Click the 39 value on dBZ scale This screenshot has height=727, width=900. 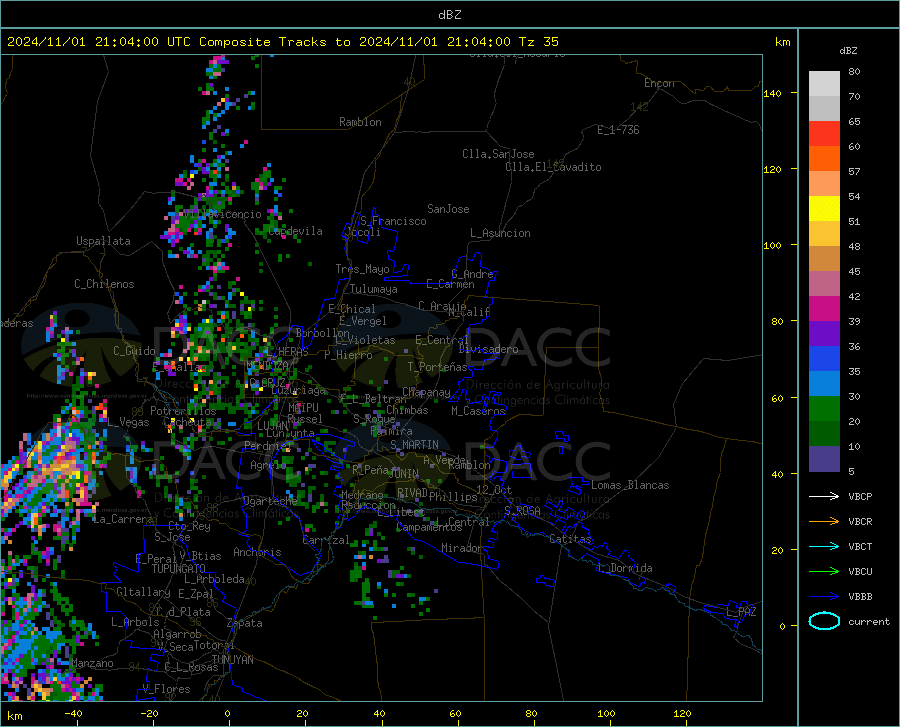pyautogui.click(x=854, y=321)
